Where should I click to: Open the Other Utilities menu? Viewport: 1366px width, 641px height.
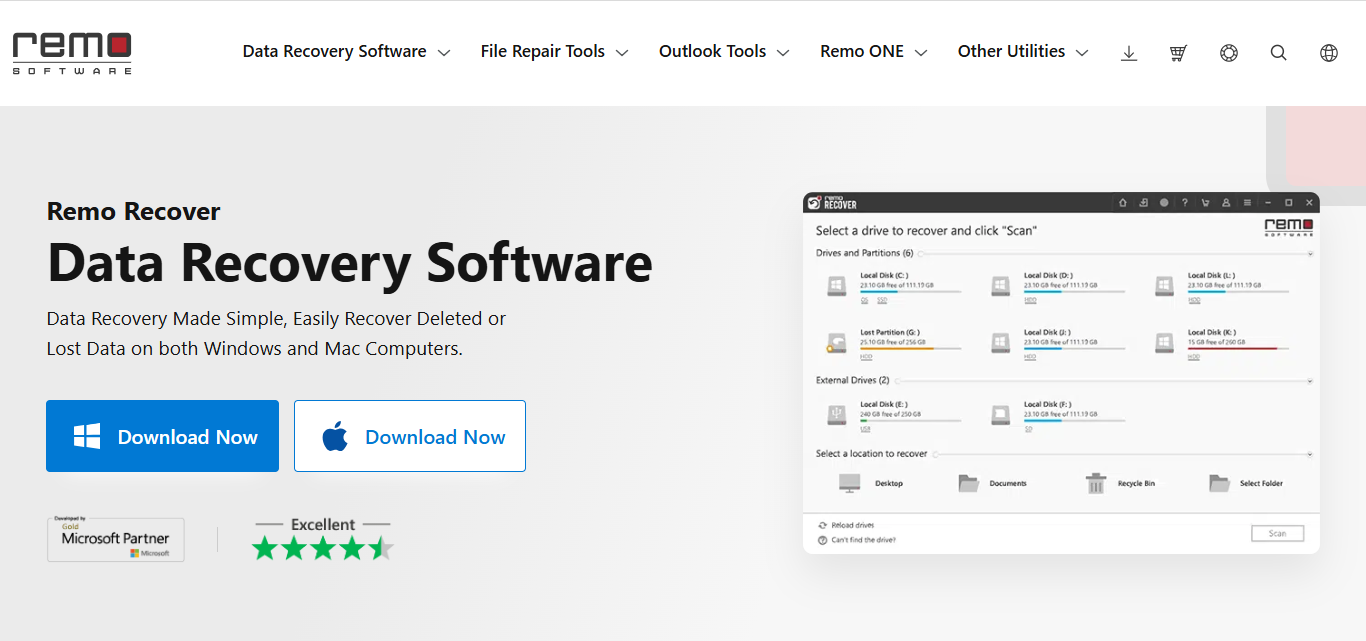coord(1023,52)
